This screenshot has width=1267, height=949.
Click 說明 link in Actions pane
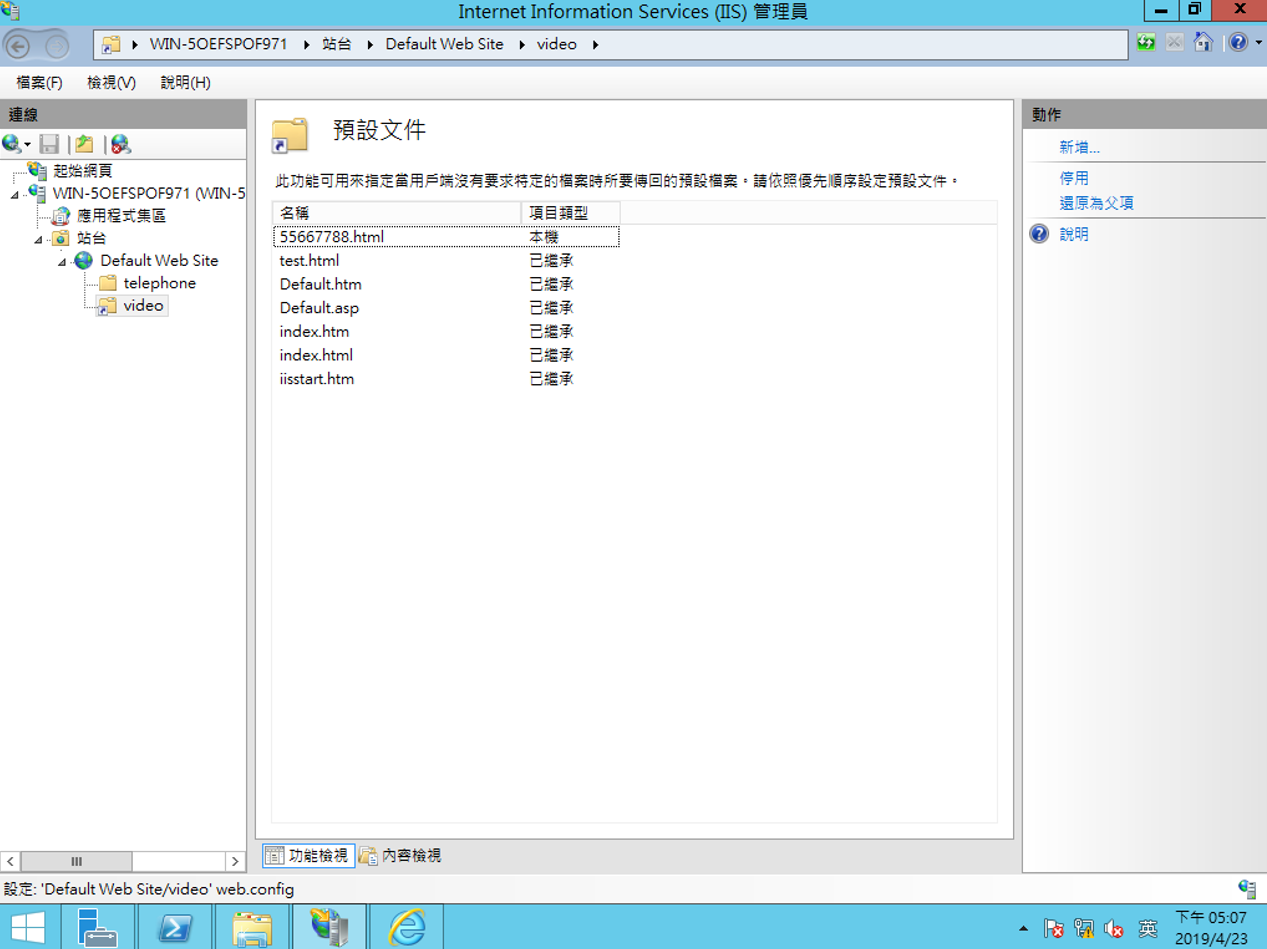point(1074,234)
